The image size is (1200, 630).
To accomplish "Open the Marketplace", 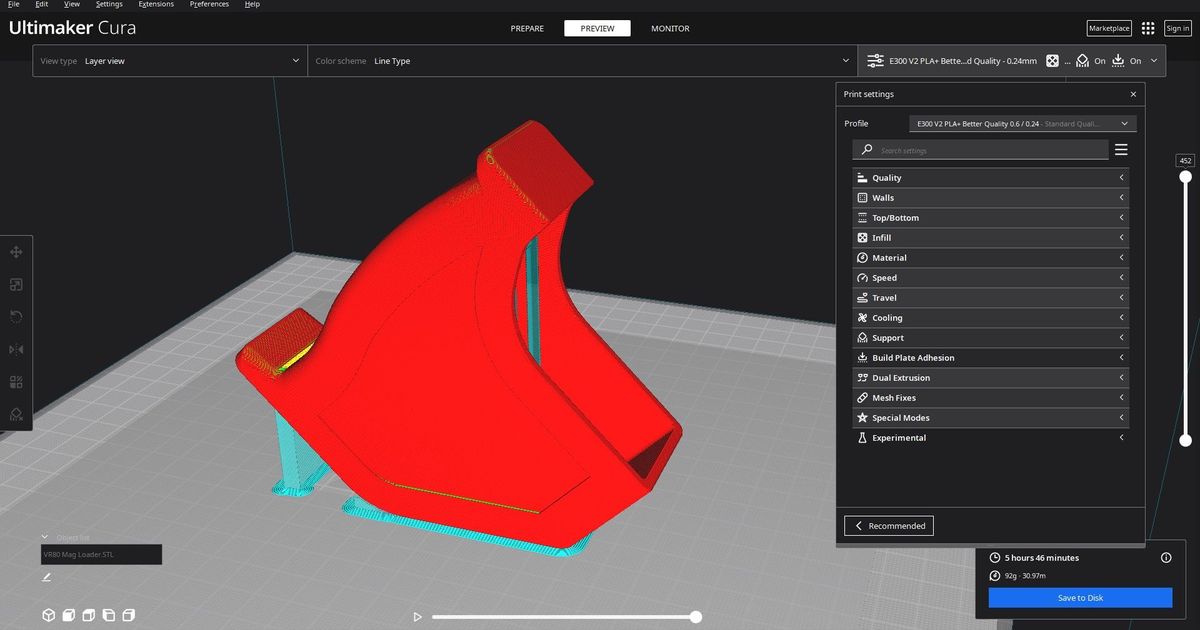I will point(1108,28).
